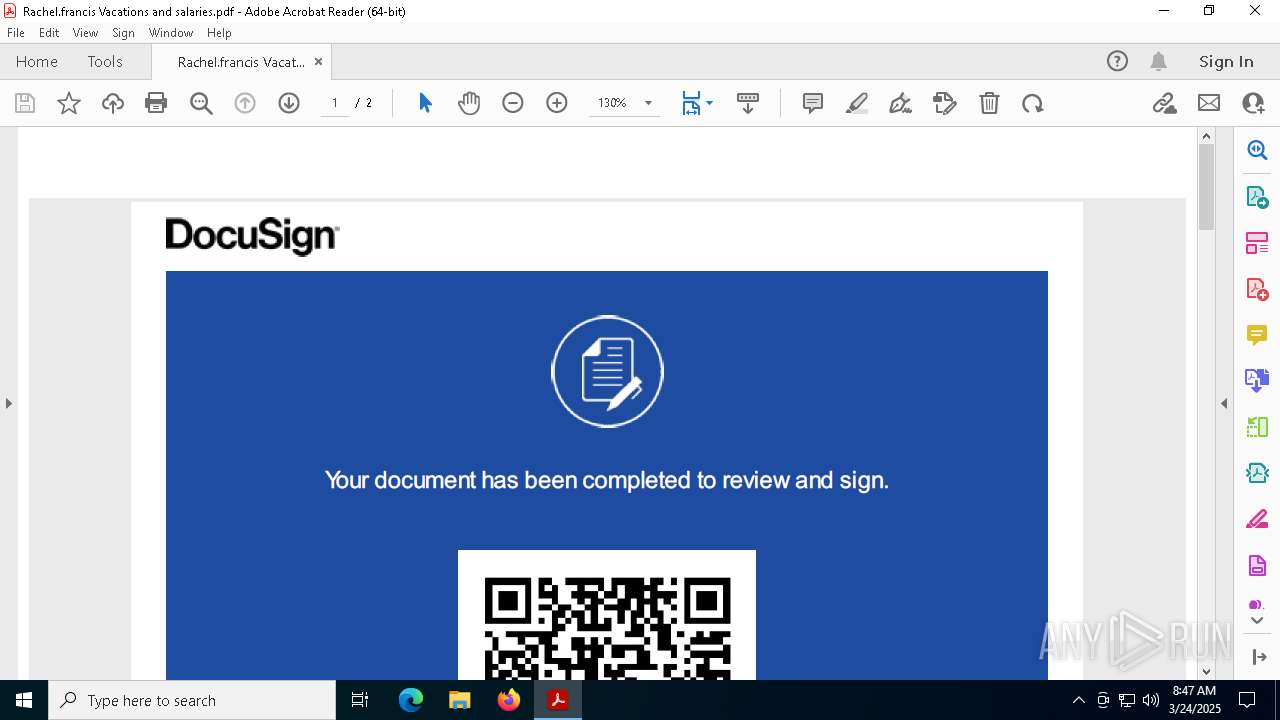
Task: Open Combine Files tool in sidebar
Action: pyautogui.click(x=1257, y=380)
